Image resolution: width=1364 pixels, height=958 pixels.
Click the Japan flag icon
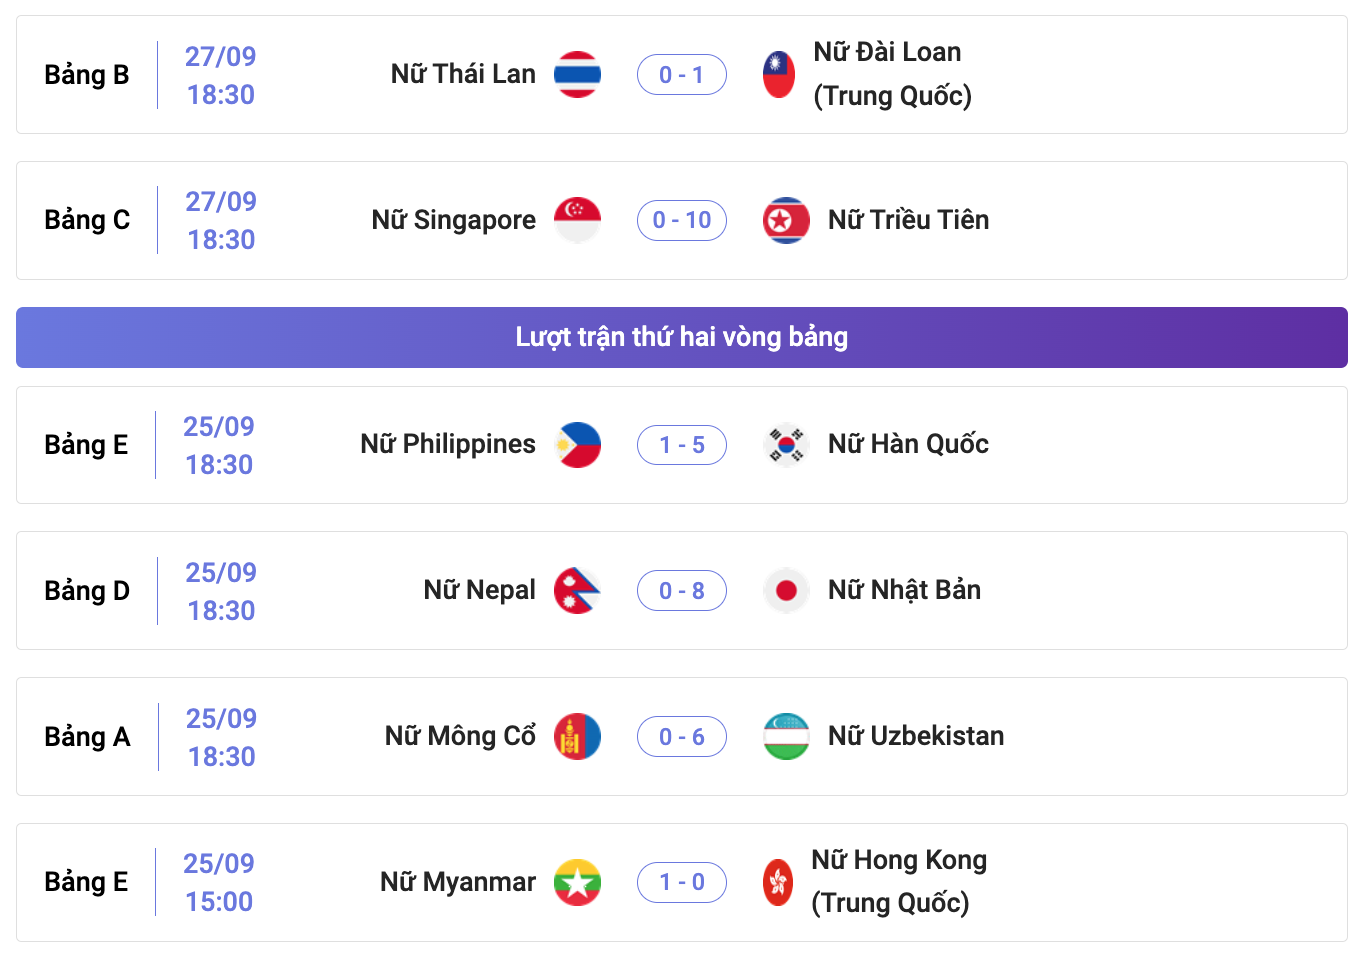786,591
